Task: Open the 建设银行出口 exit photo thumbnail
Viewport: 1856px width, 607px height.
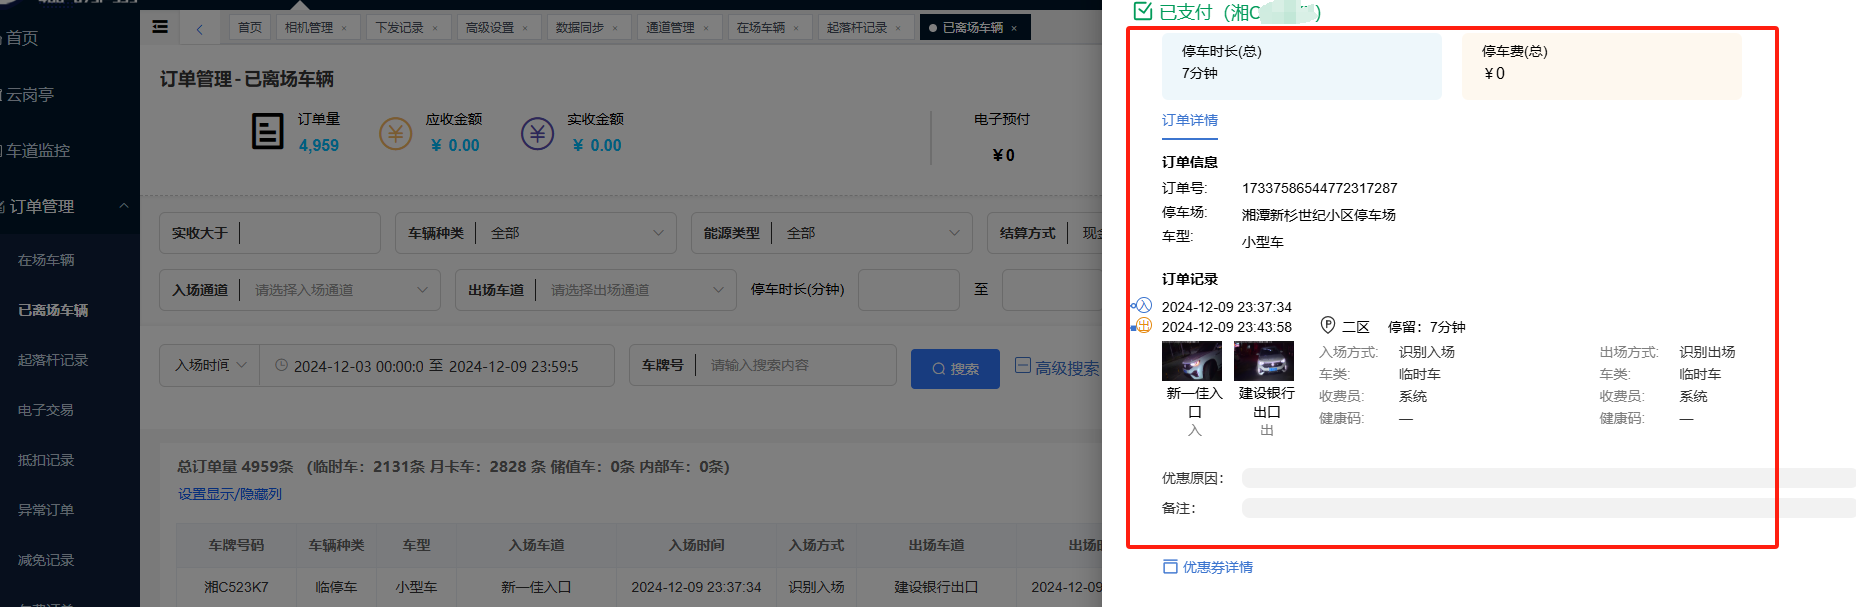Action: point(1264,361)
